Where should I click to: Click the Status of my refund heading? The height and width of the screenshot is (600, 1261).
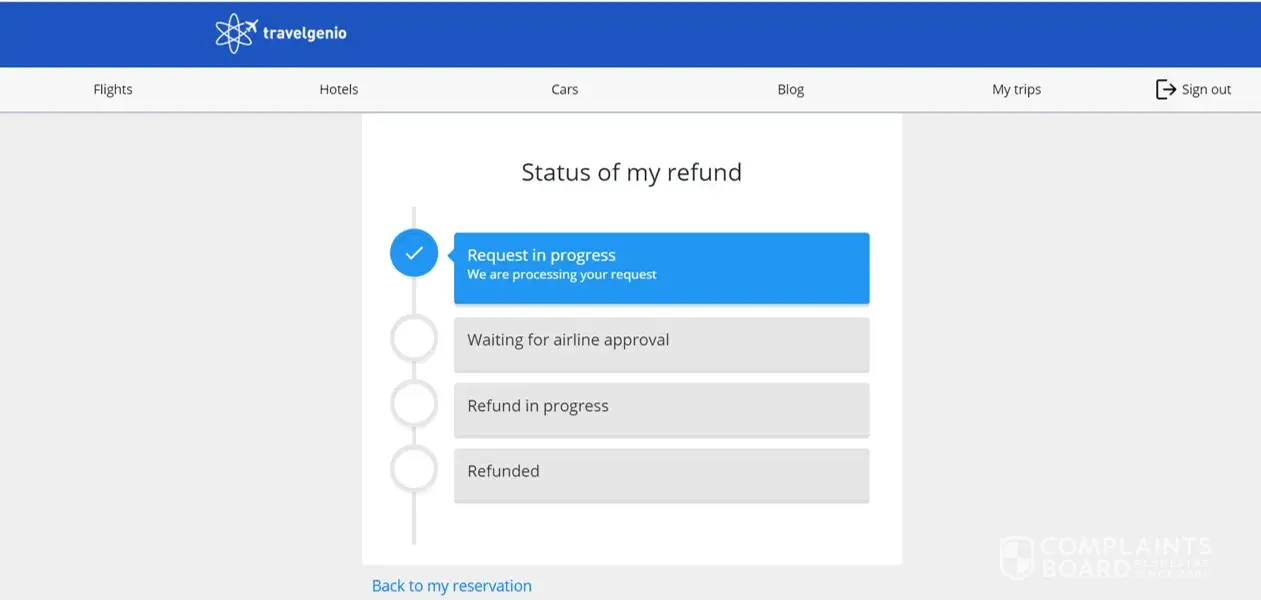(631, 172)
